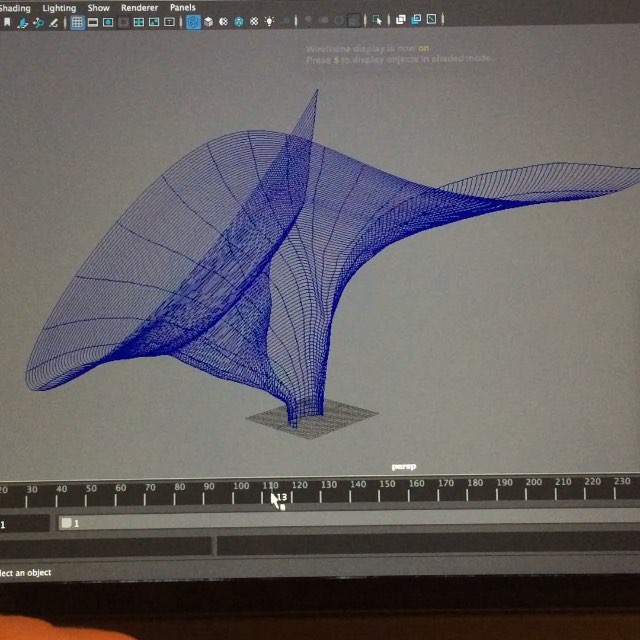Enable wireframe display cube icon

point(193,22)
